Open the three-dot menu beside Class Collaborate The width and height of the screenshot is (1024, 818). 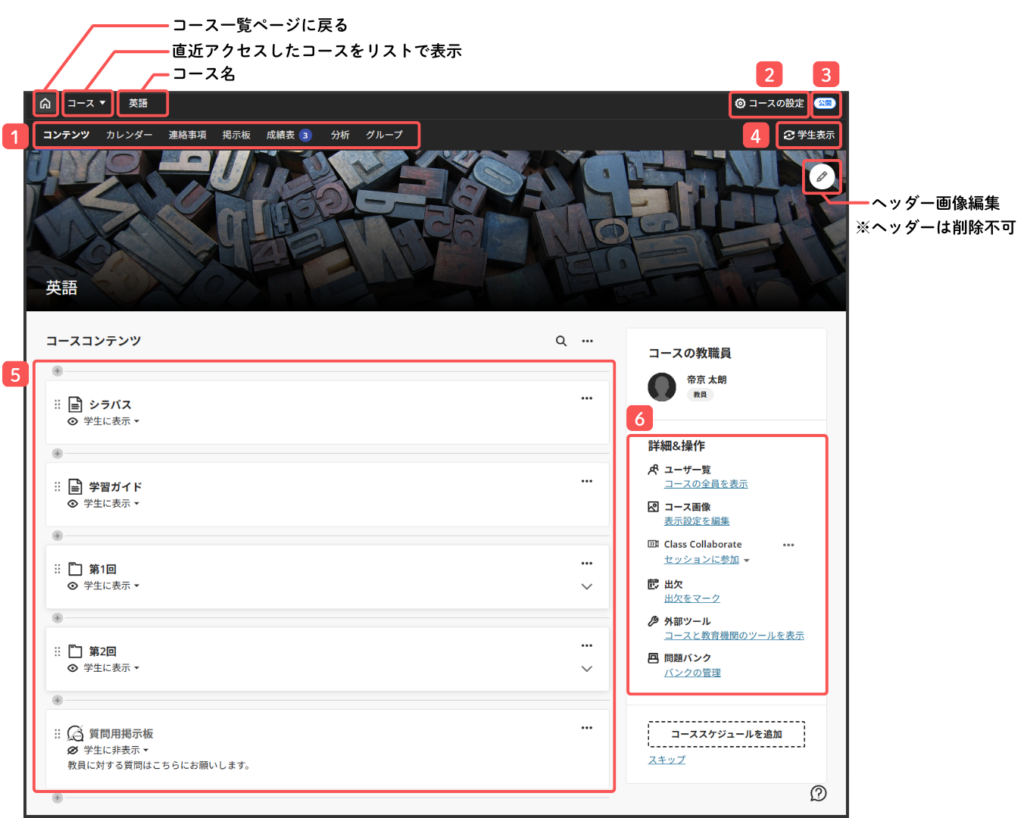788,545
